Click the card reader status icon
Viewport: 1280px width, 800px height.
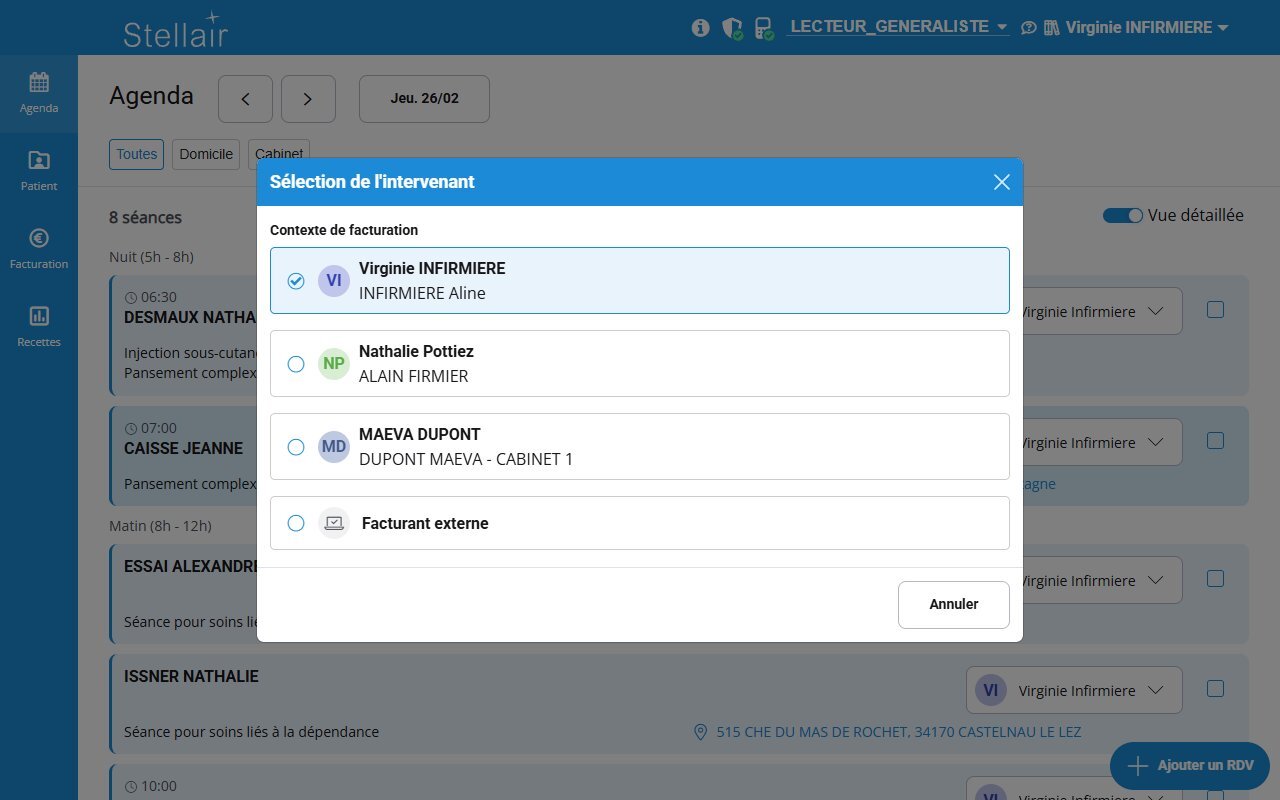click(764, 28)
